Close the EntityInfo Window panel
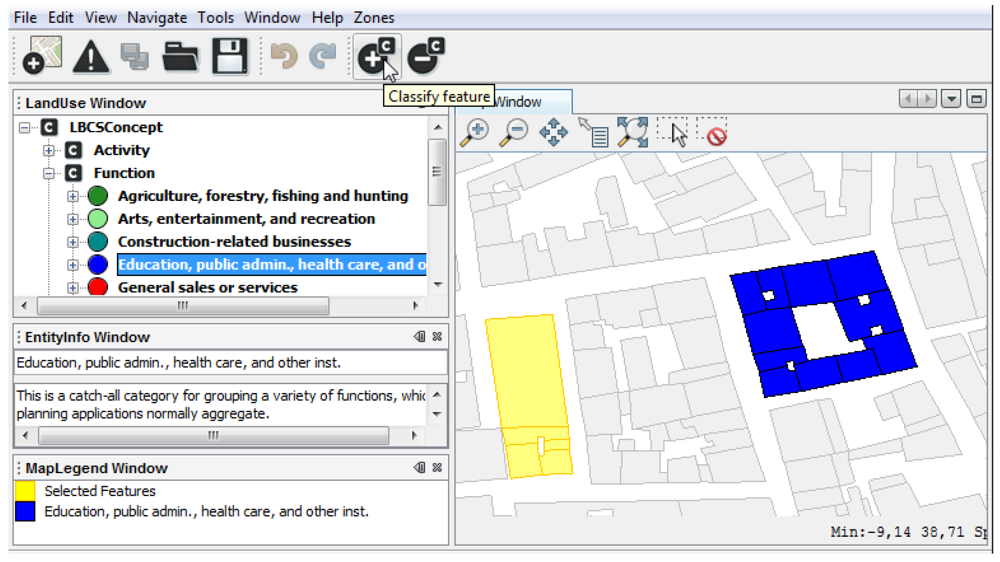The height and width of the screenshot is (562, 1000). (438, 336)
